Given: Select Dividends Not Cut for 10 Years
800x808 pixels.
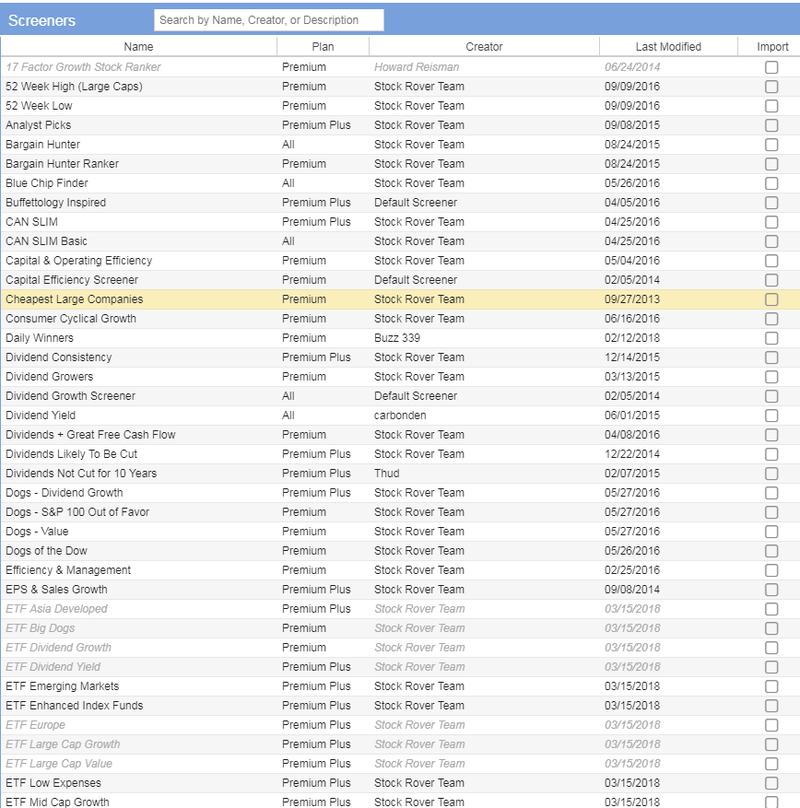Looking at the screenshot, I should pyautogui.click(x=81, y=473).
